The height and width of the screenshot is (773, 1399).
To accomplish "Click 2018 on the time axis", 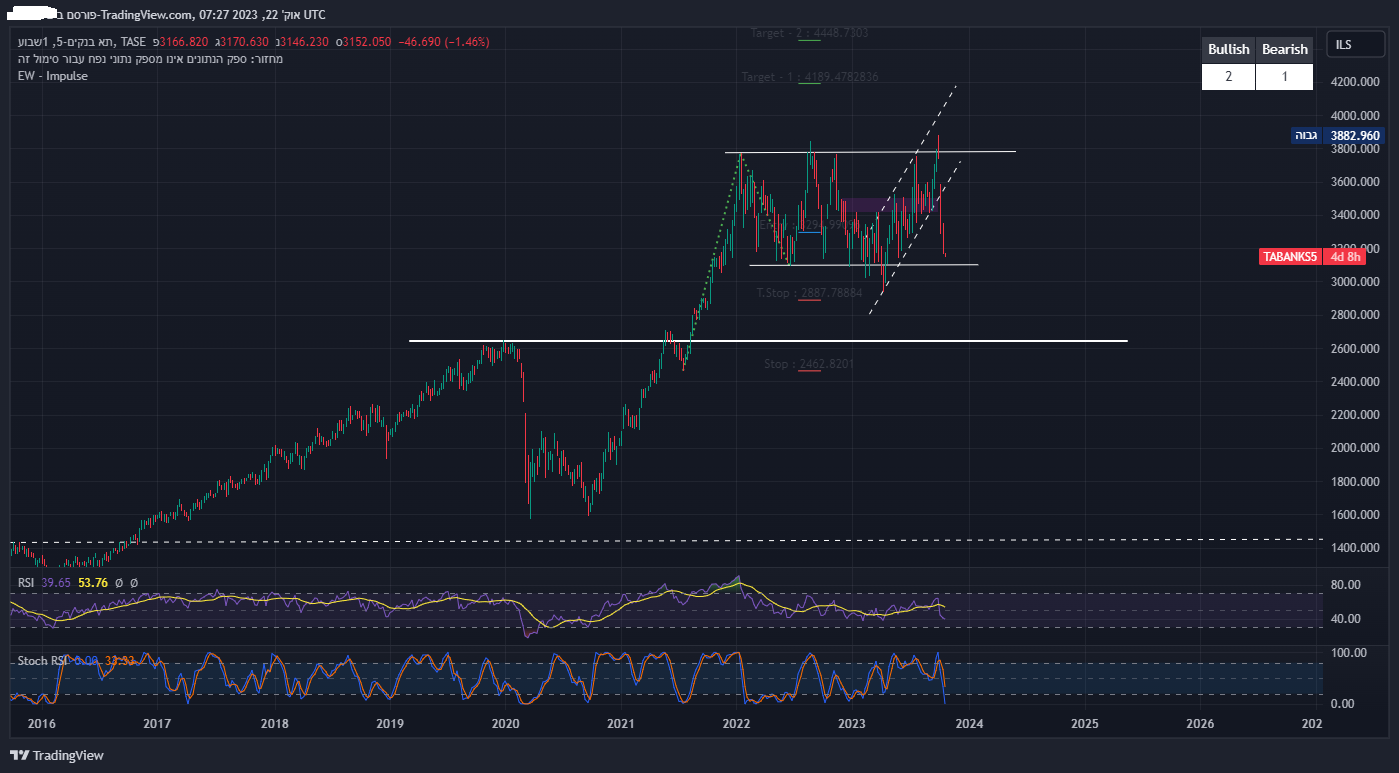I will pos(274,723).
